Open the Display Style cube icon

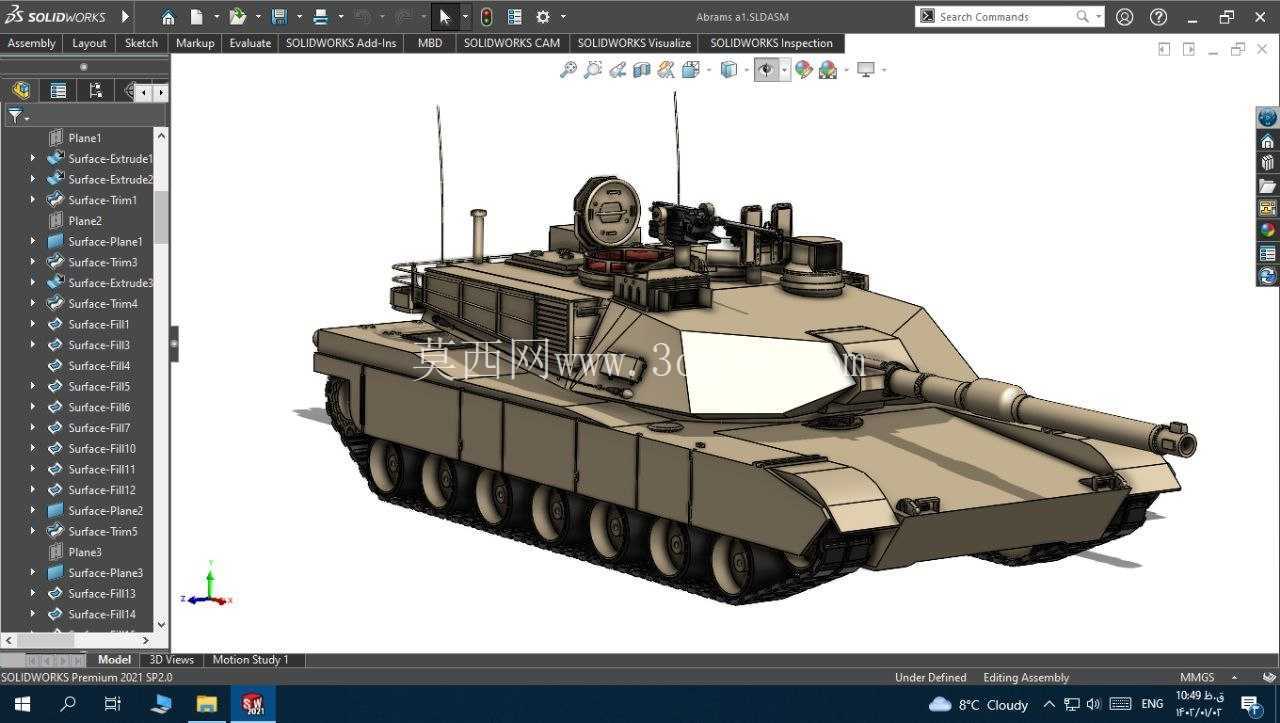(729, 70)
